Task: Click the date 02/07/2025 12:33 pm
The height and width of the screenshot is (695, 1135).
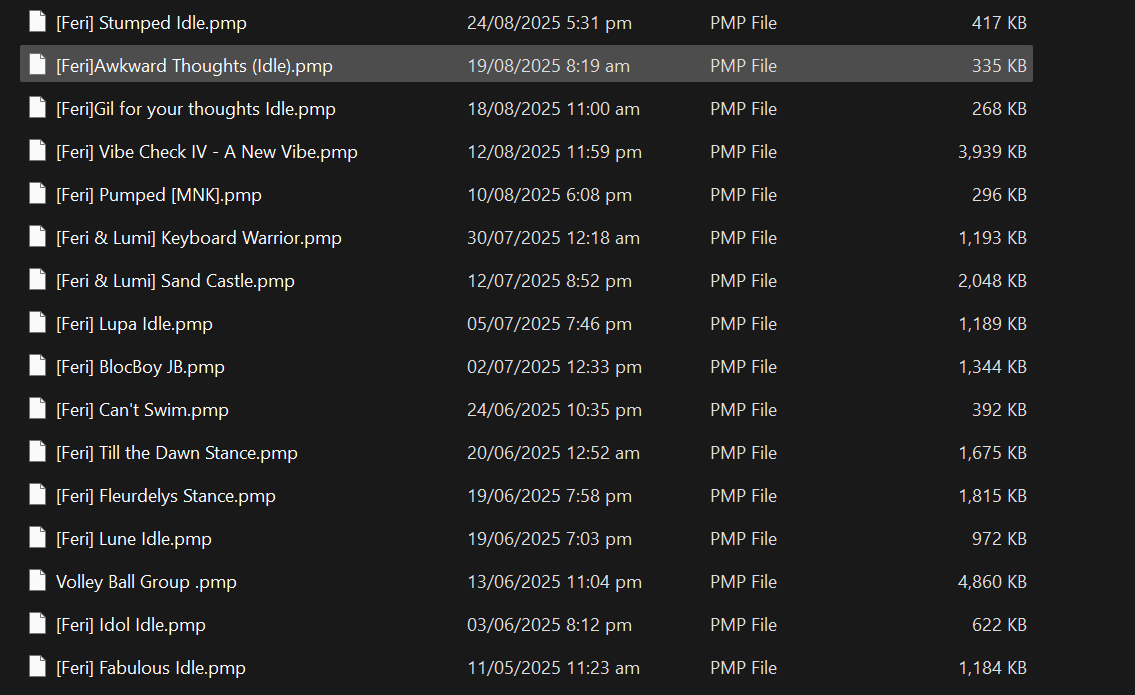Action: [554, 367]
